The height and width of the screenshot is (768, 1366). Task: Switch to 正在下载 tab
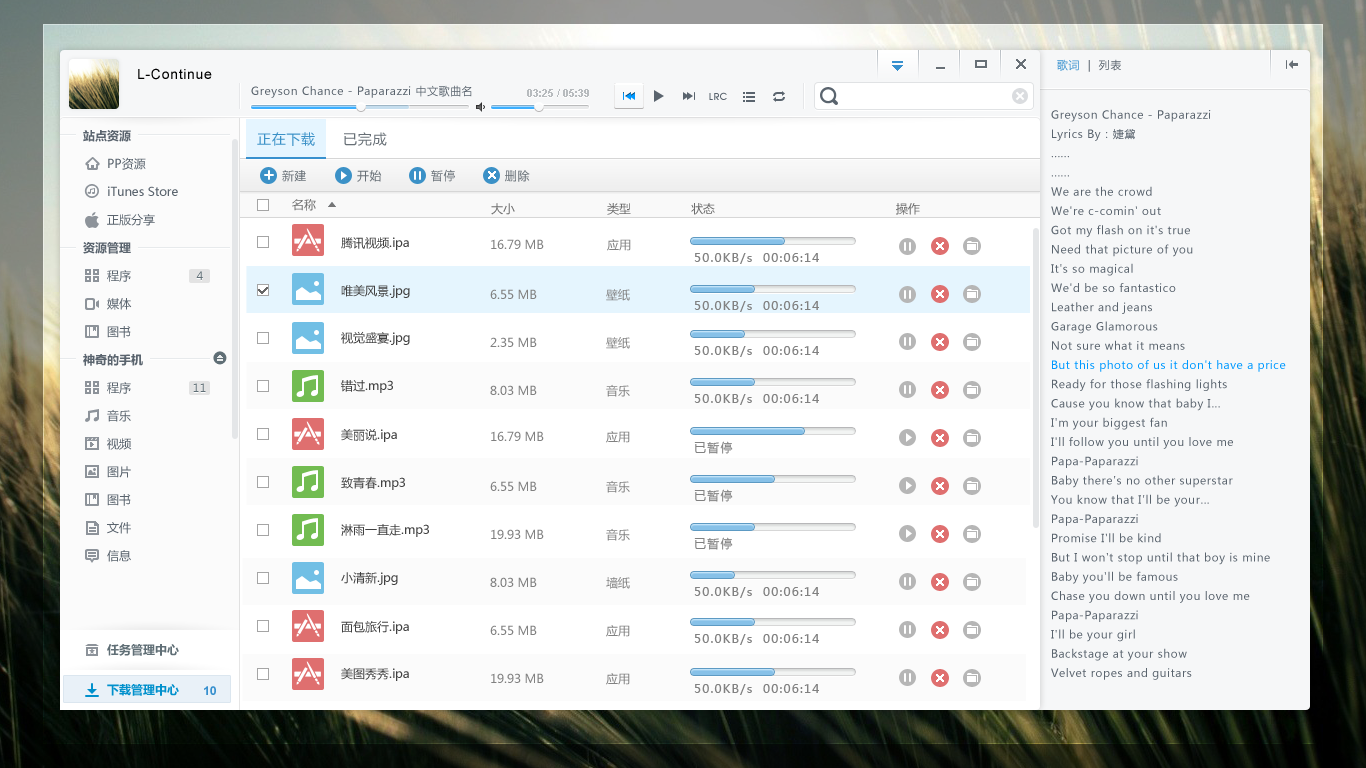[x=286, y=139]
